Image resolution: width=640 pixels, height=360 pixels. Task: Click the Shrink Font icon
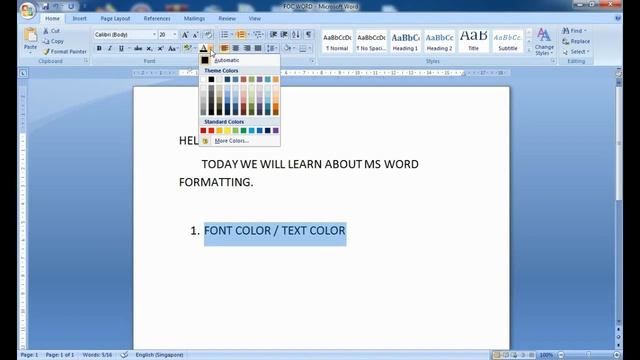pyautogui.click(x=196, y=35)
